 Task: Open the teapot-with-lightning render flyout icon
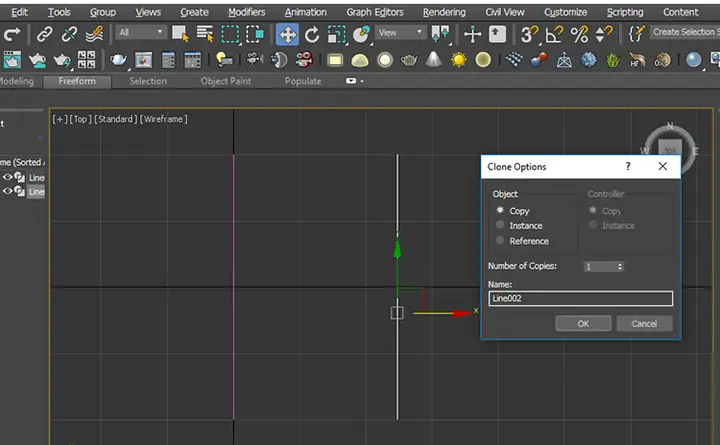[x=62, y=60]
